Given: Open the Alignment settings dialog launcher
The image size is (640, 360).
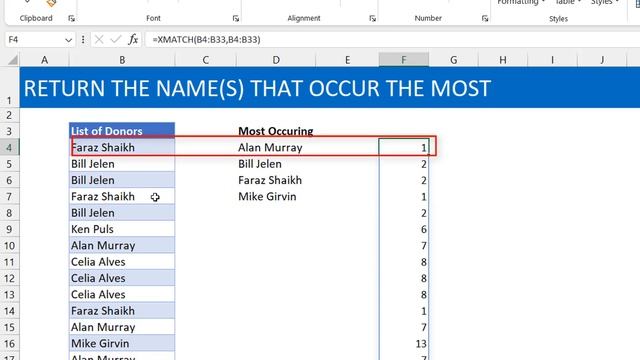Looking at the screenshot, I should (x=372, y=18).
